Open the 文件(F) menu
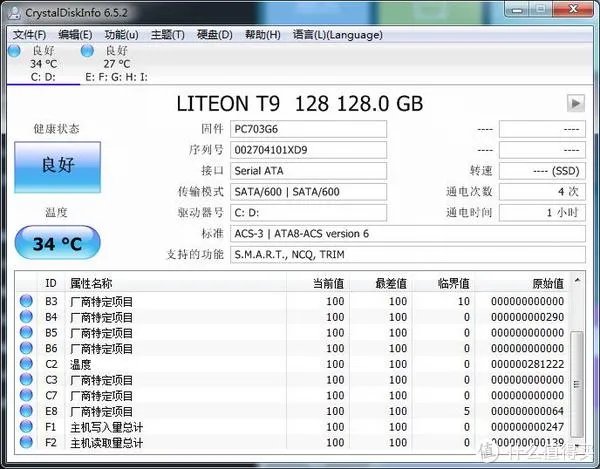Viewport: 600px width, 469px height. (x=29, y=35)
